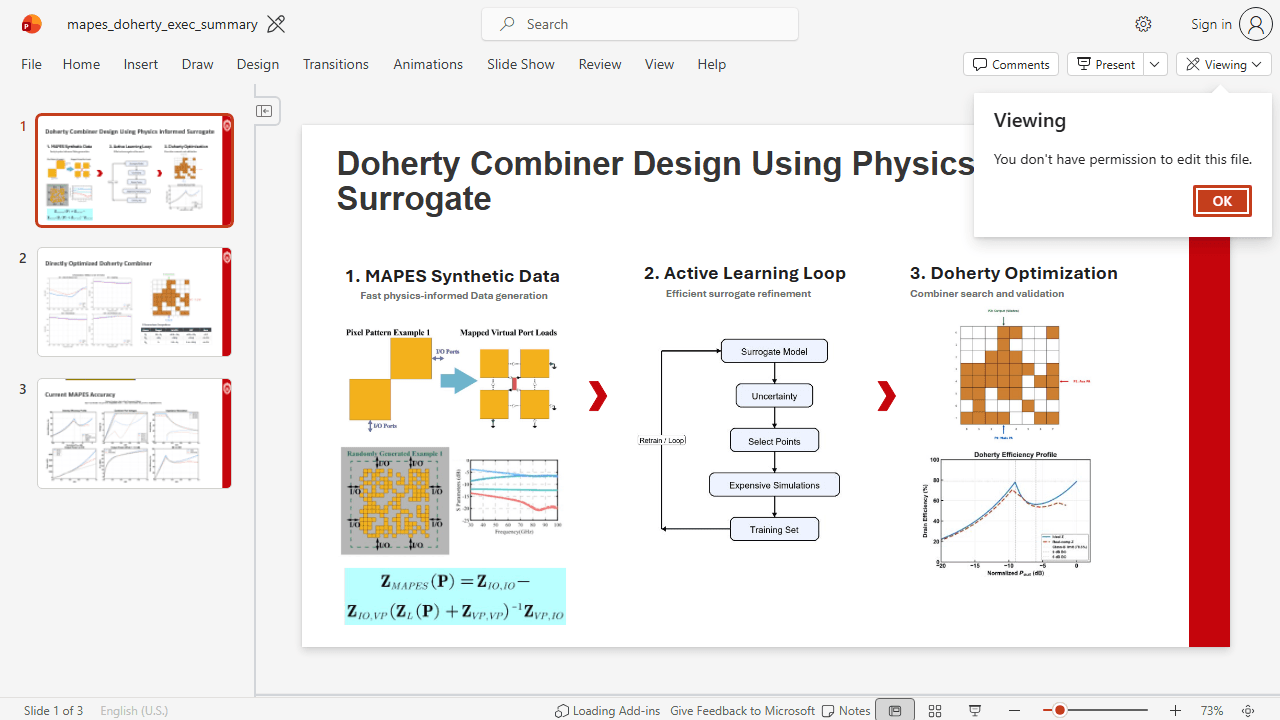Click the red chevron arrow after section 1
The width and height of the screenshot is (1280, 720).
click(x=598, y=396)
